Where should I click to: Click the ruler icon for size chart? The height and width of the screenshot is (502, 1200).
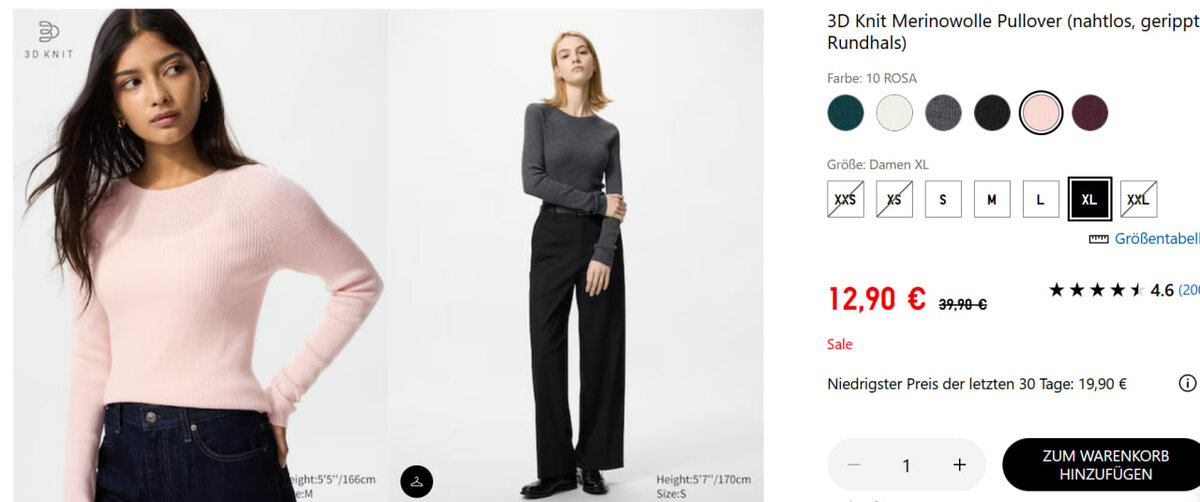pos(1098,239)
